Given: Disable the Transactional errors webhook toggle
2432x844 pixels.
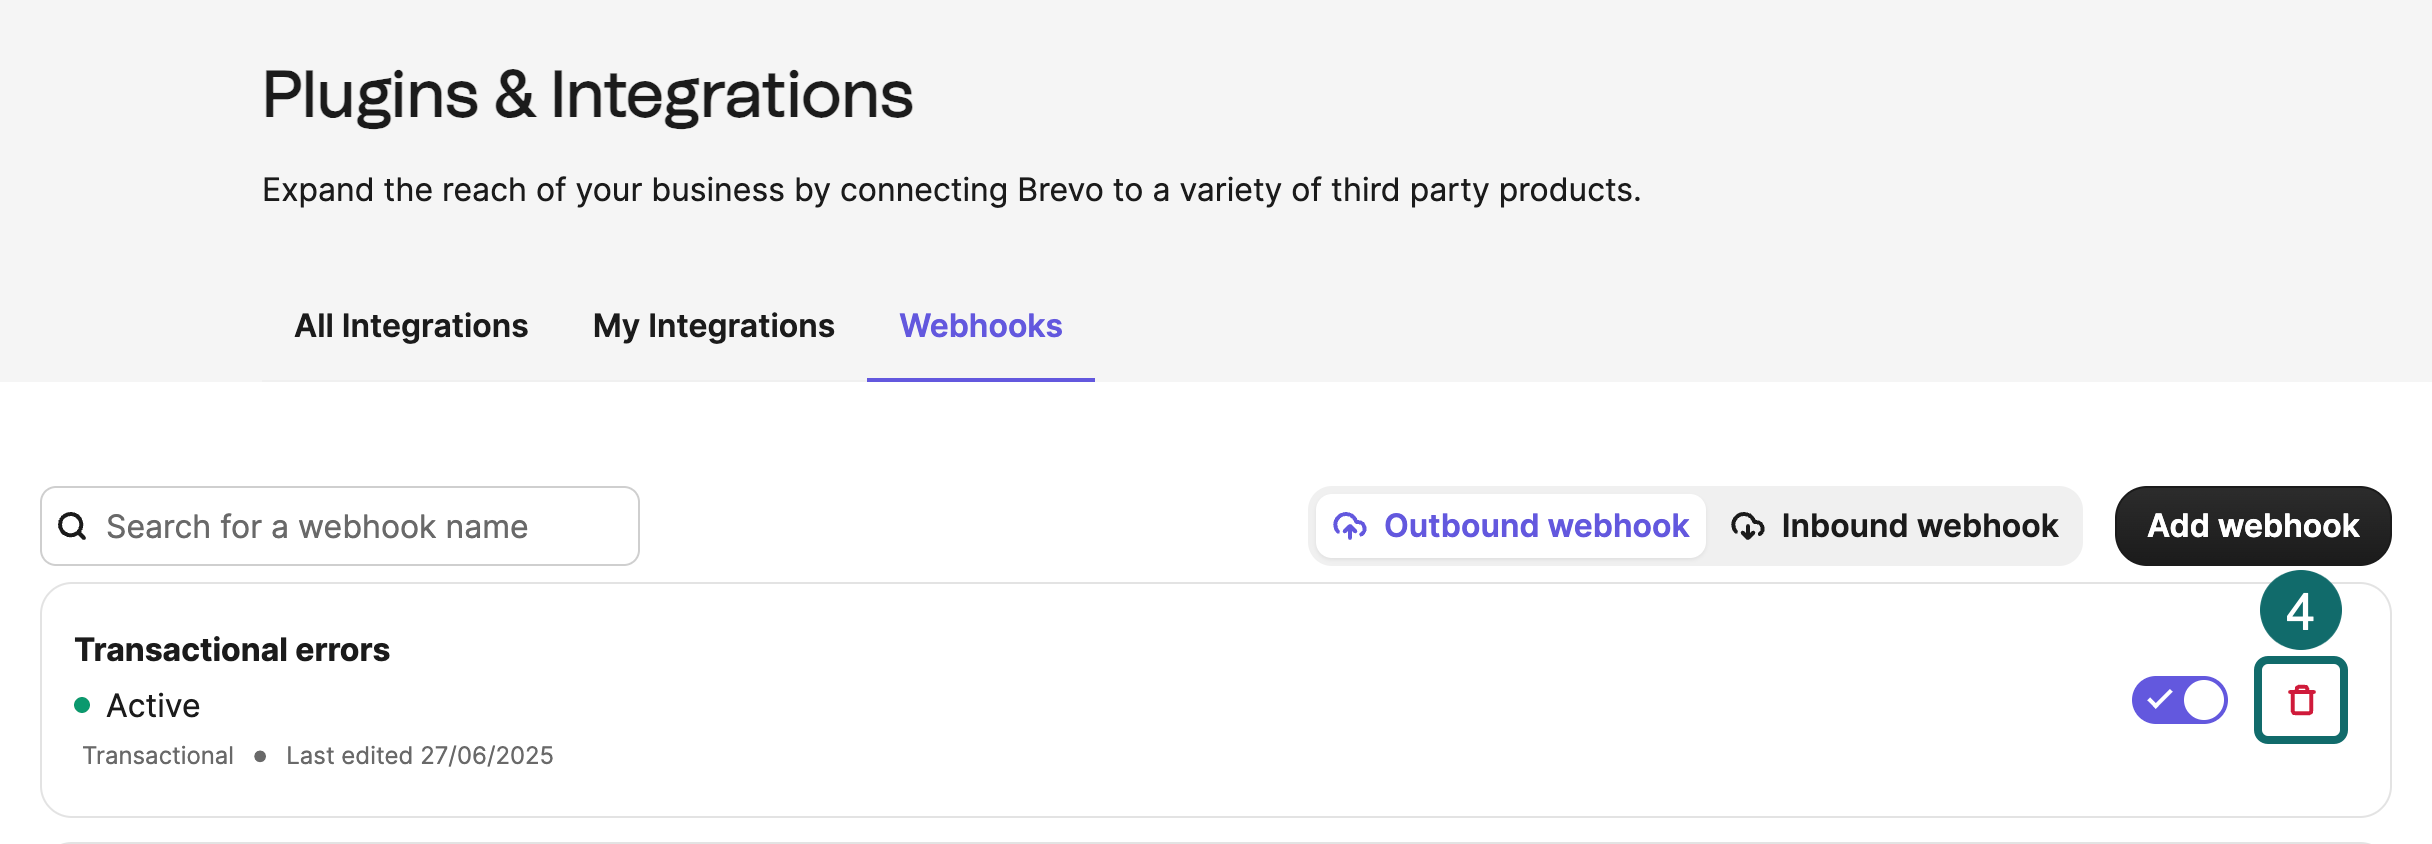Looking at the screenshot, I should [x=2180, y=699].
